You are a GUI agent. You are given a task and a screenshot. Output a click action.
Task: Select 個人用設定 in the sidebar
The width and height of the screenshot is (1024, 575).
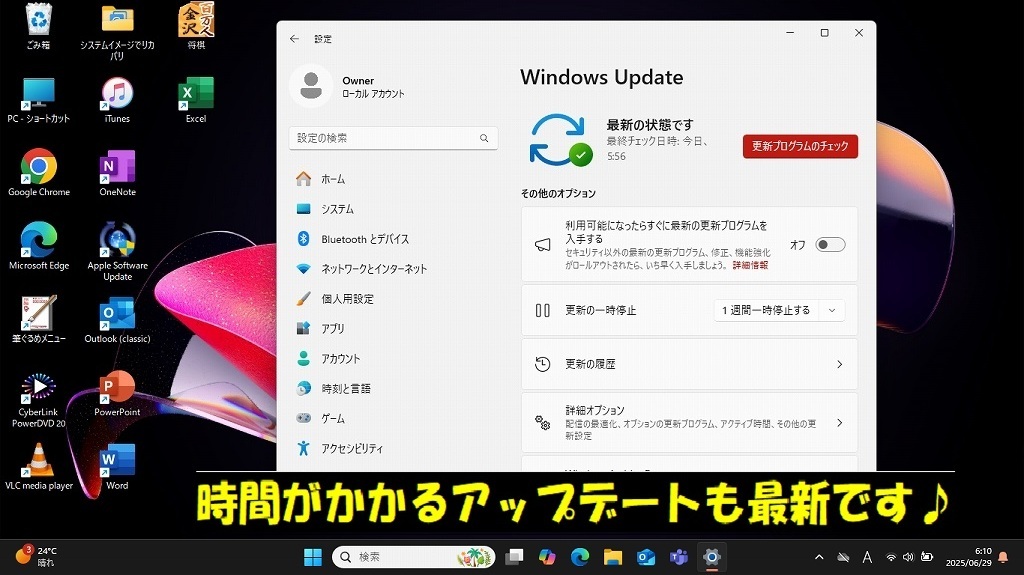[393, 299]
